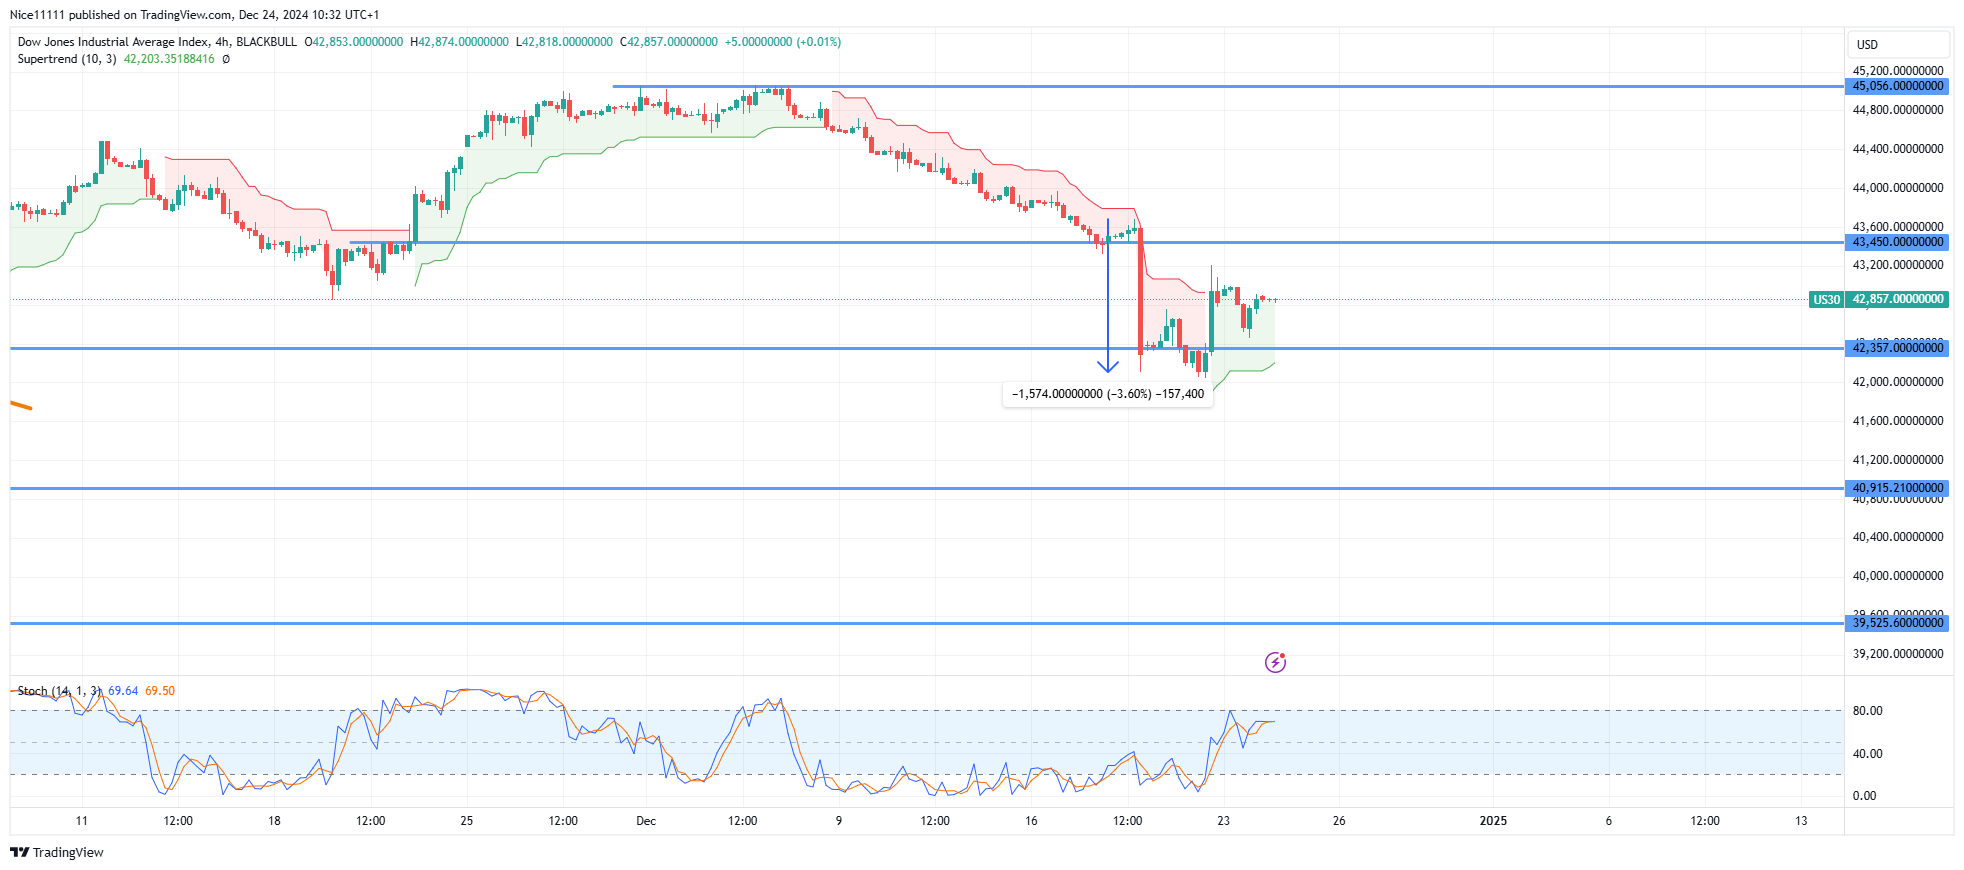Click the 43,450 price level label
Screen dimensions: 1964x870
pyautogui.click(x=1897, y=242)
